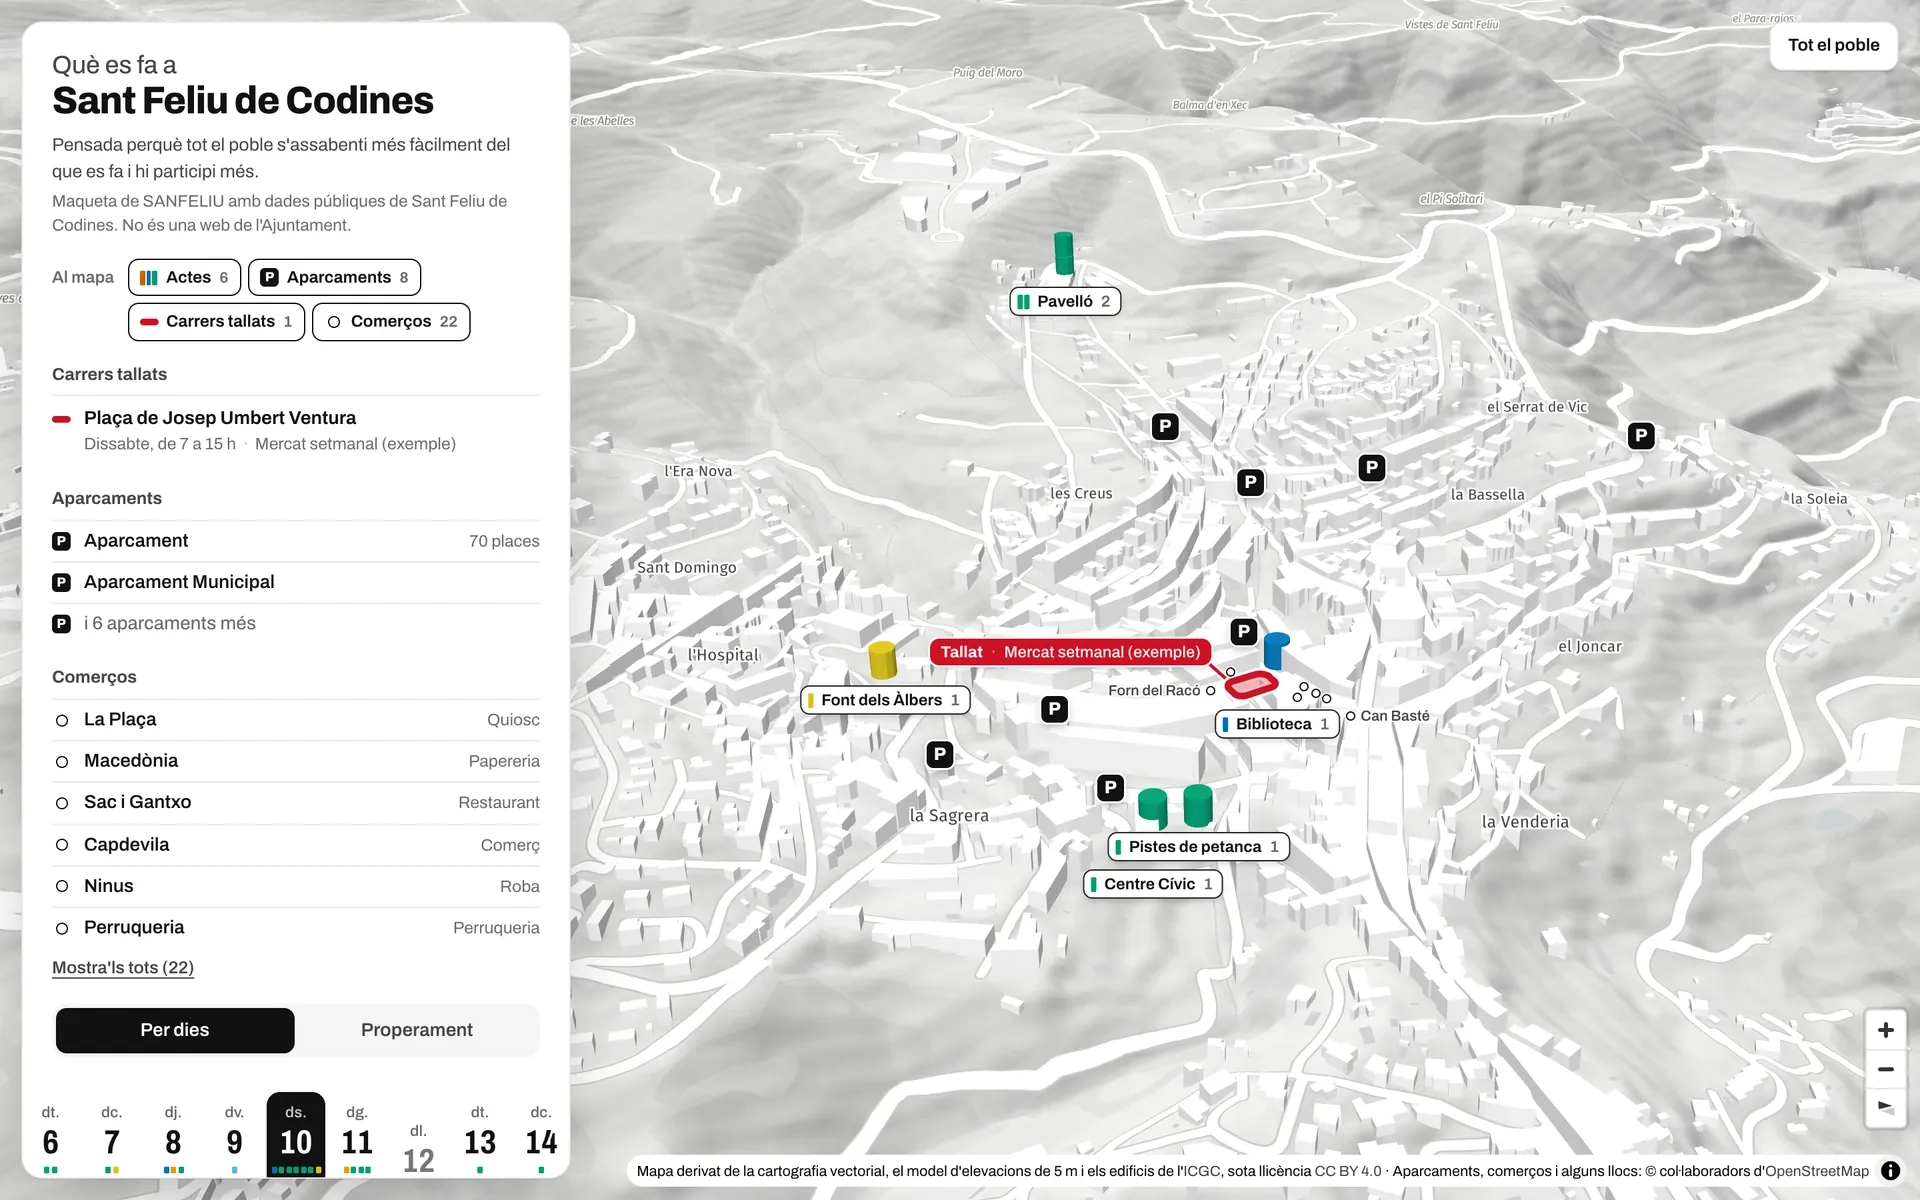Open the Font dels Àlbers label
Image resolution: width=1920 pixels, height=1200 pixels.
click(885, 700)
